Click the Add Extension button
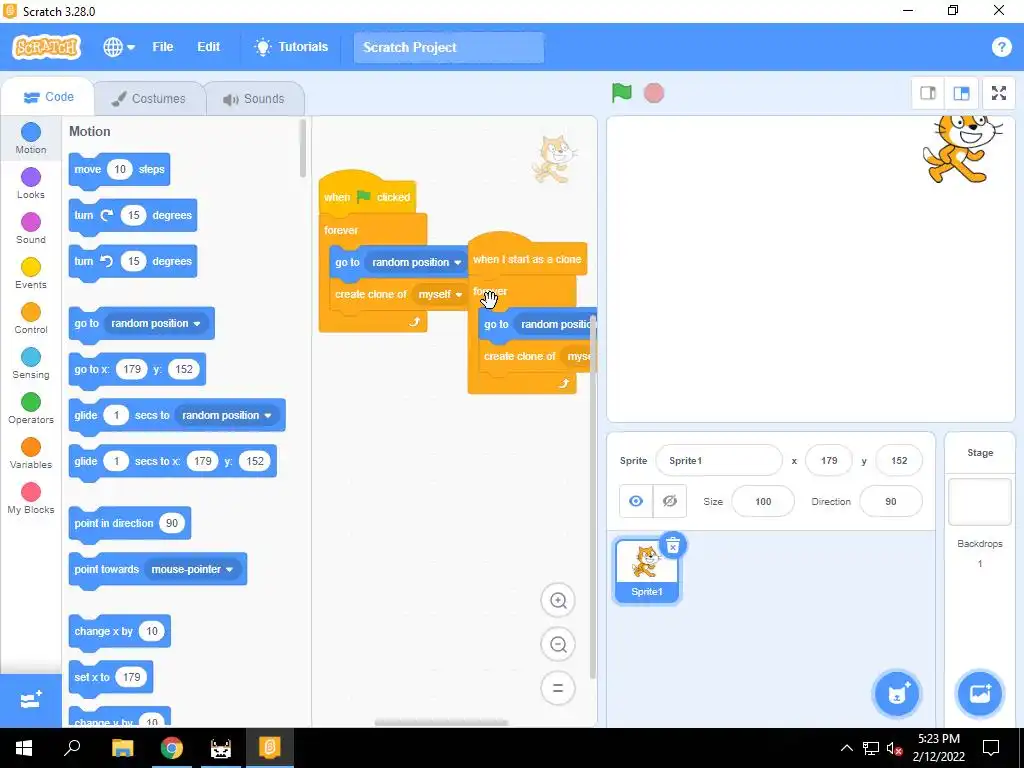The width and height of the screenshot is (1024, 768). 31,701
